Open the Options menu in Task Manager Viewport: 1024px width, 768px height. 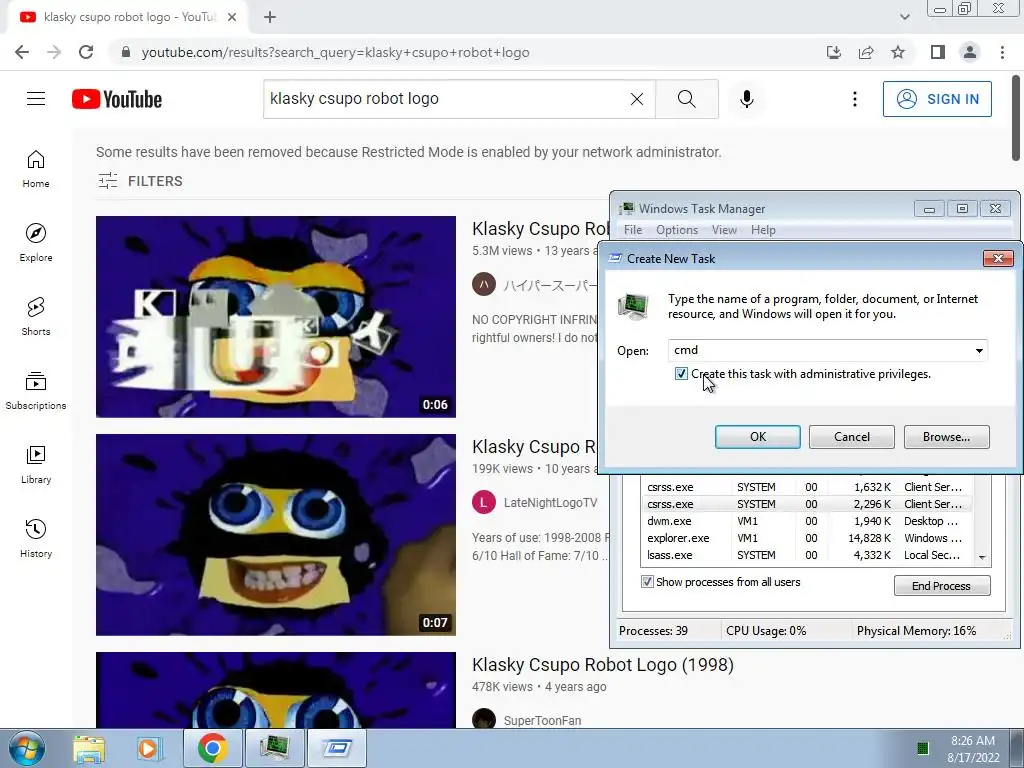point(677,230)
